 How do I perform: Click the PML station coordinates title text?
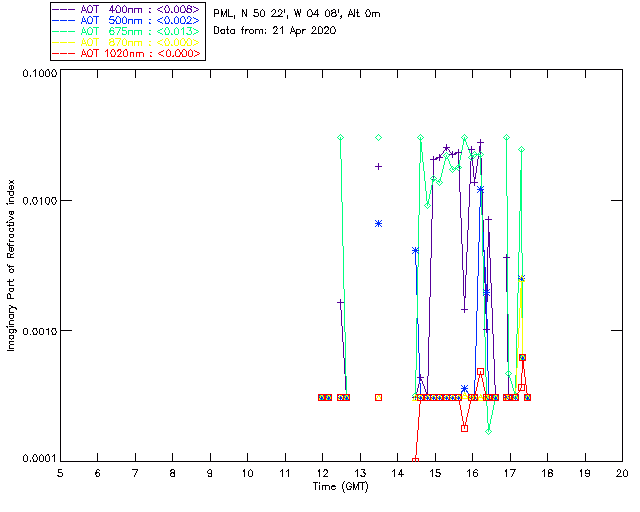pyautogui.click(x=297, y=13)
